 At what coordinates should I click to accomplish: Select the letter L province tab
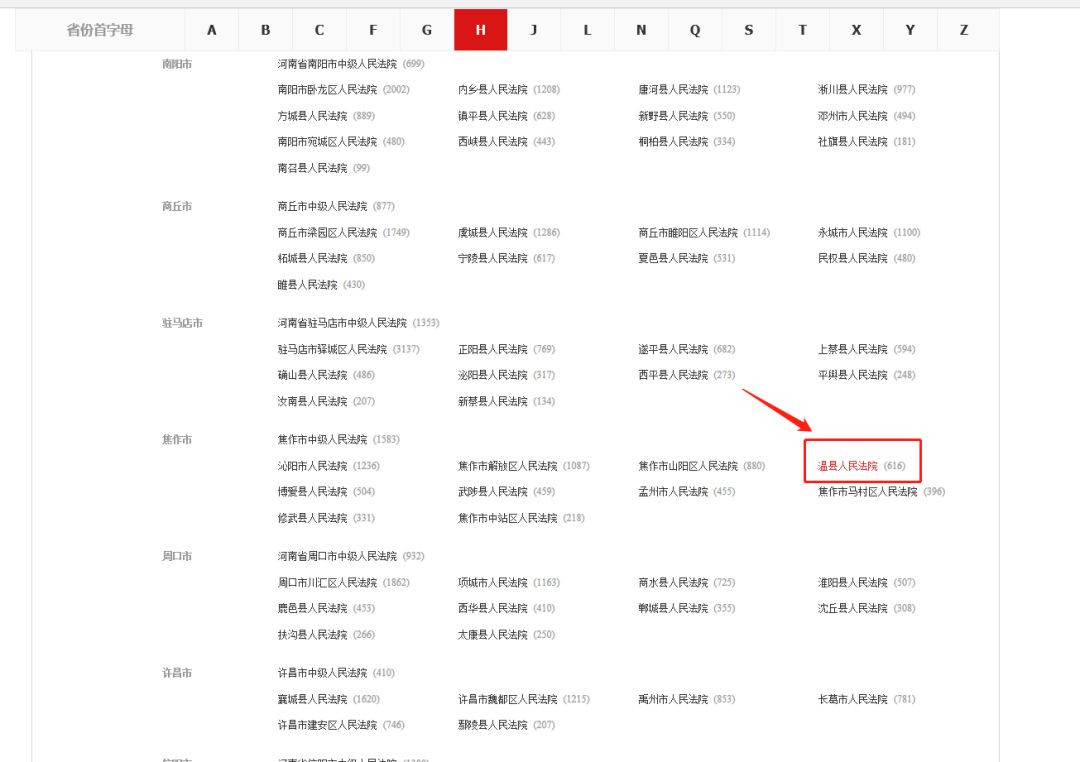tap(588, 30)
